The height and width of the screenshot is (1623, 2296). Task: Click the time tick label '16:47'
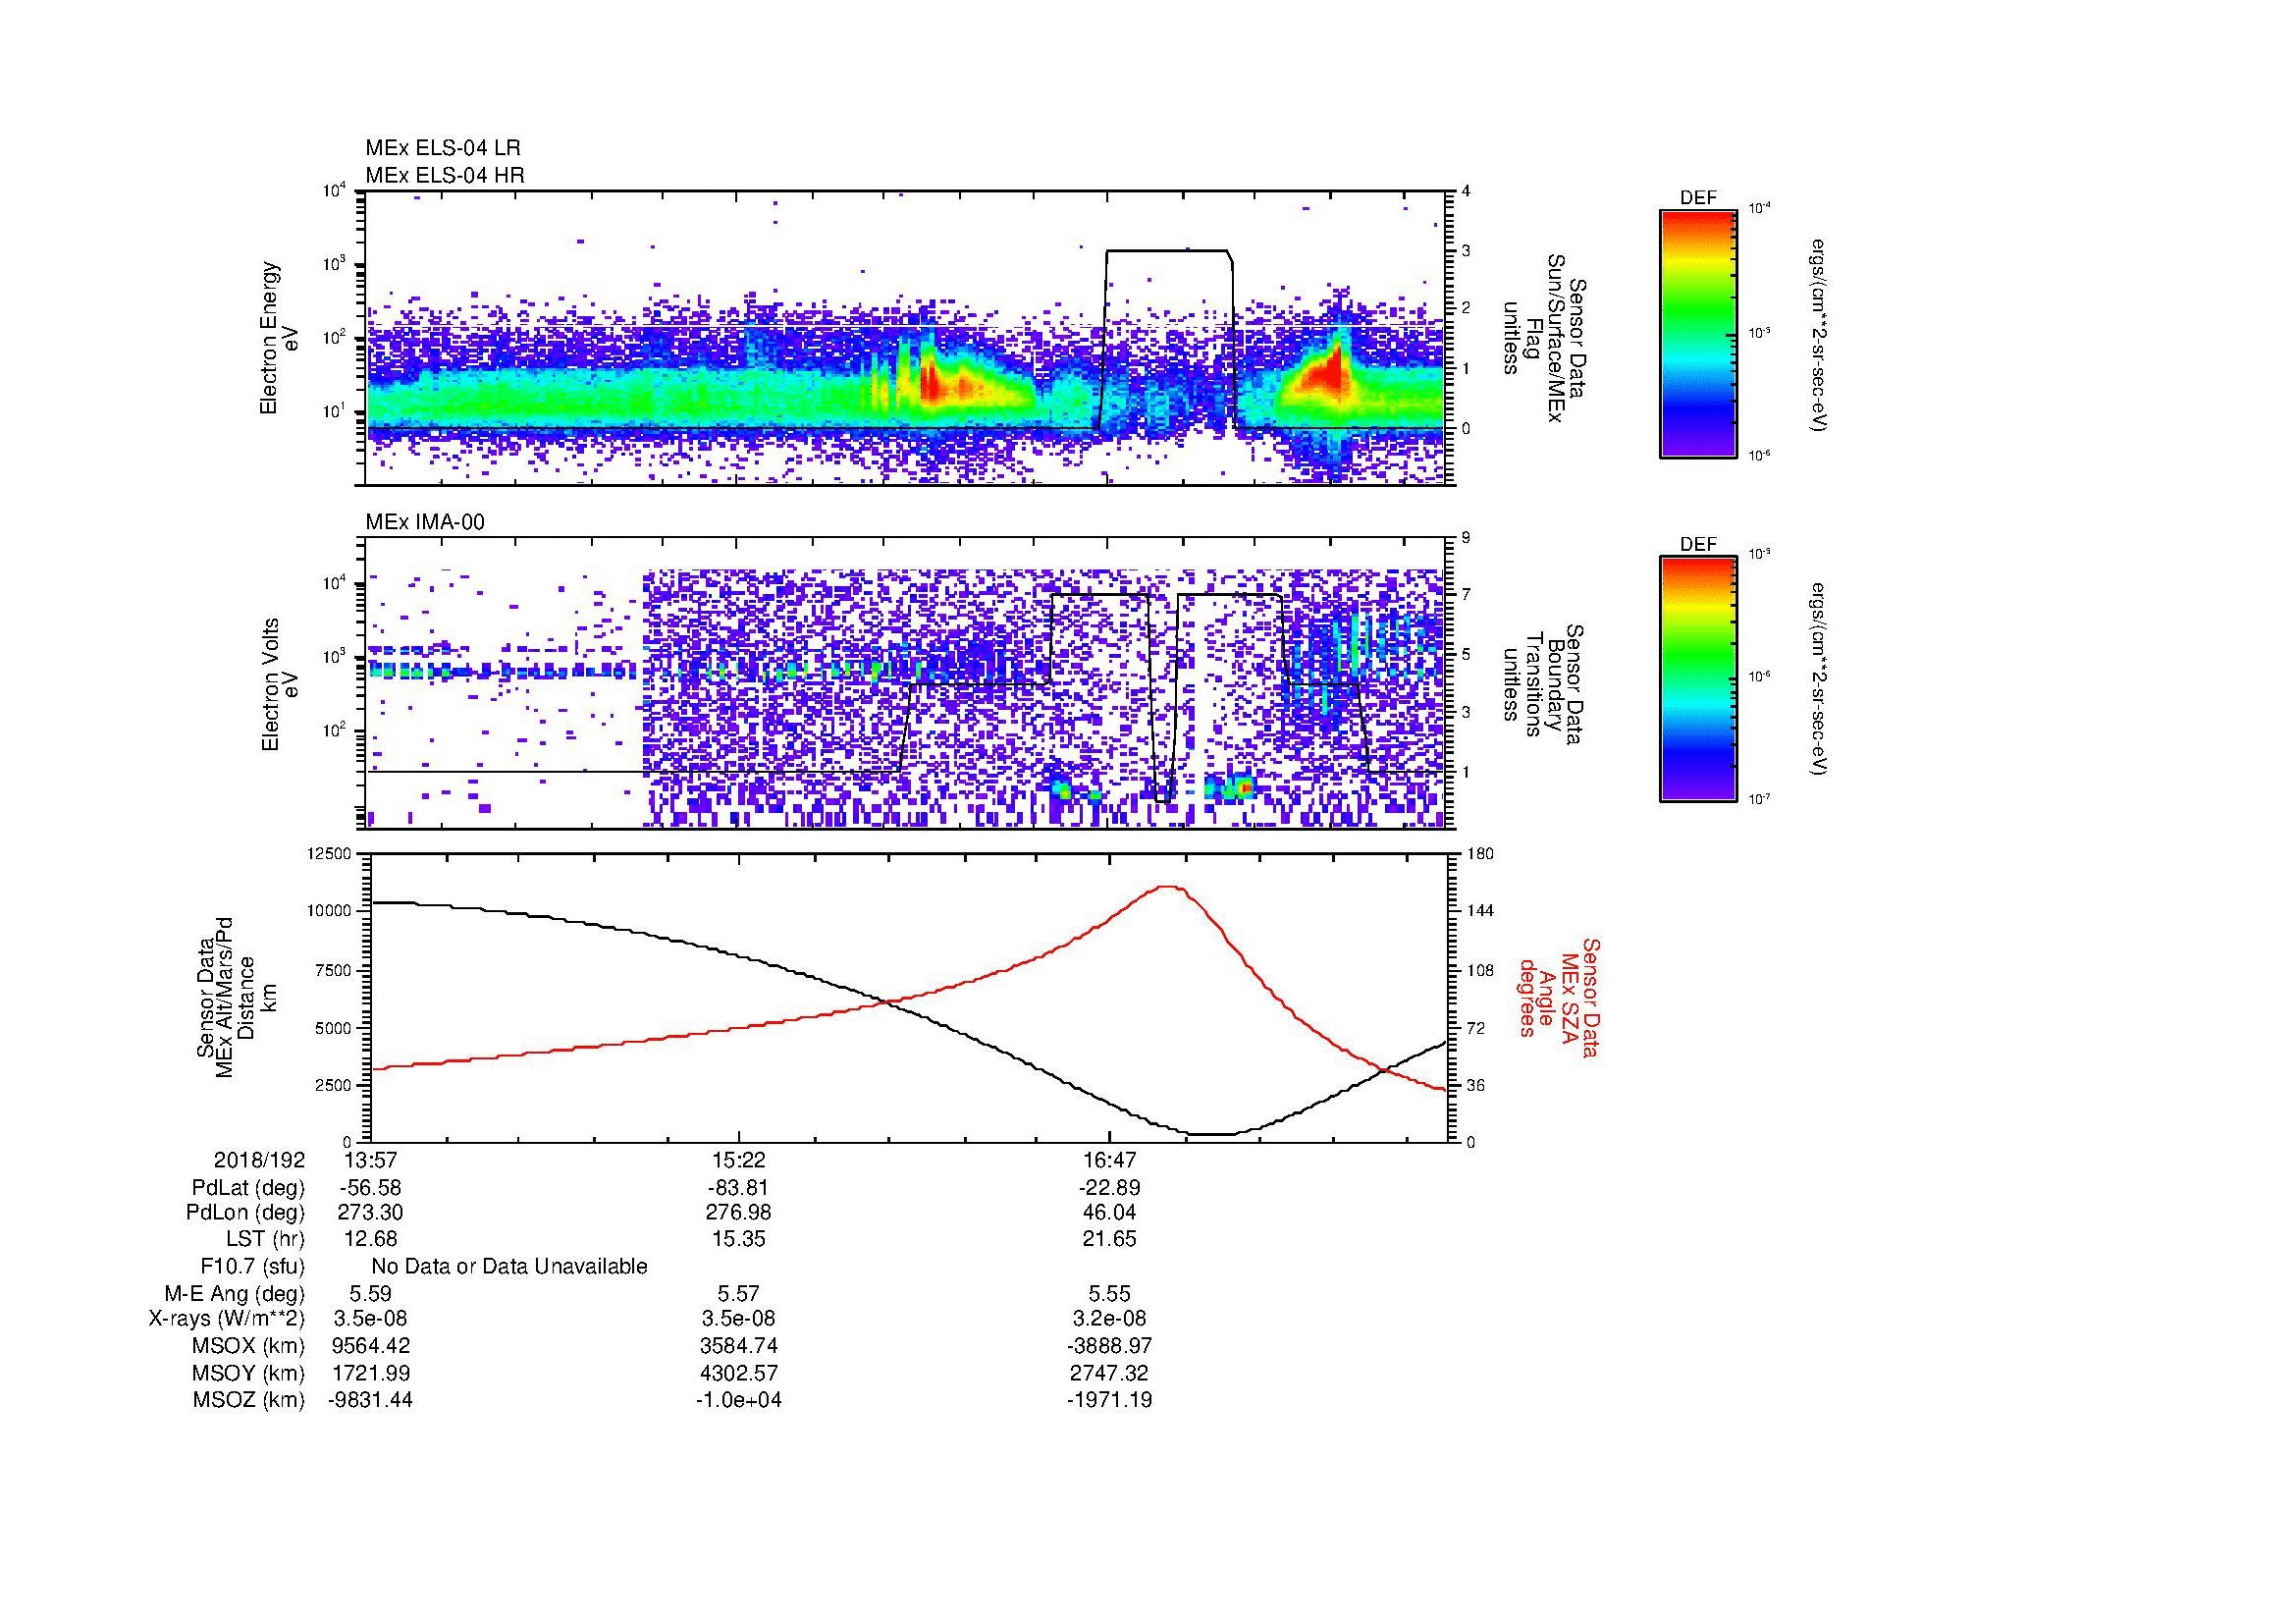tap(1109, 1160)
